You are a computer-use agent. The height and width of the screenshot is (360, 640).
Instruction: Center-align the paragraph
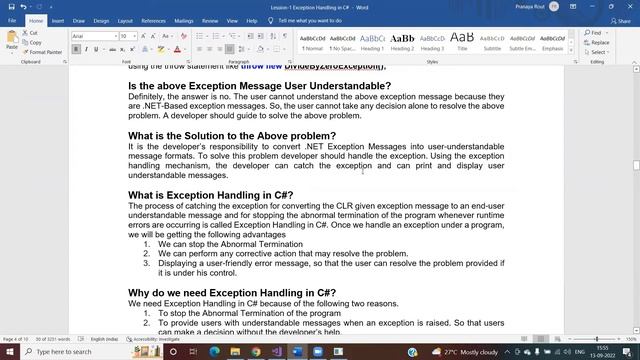coord(209,49)
